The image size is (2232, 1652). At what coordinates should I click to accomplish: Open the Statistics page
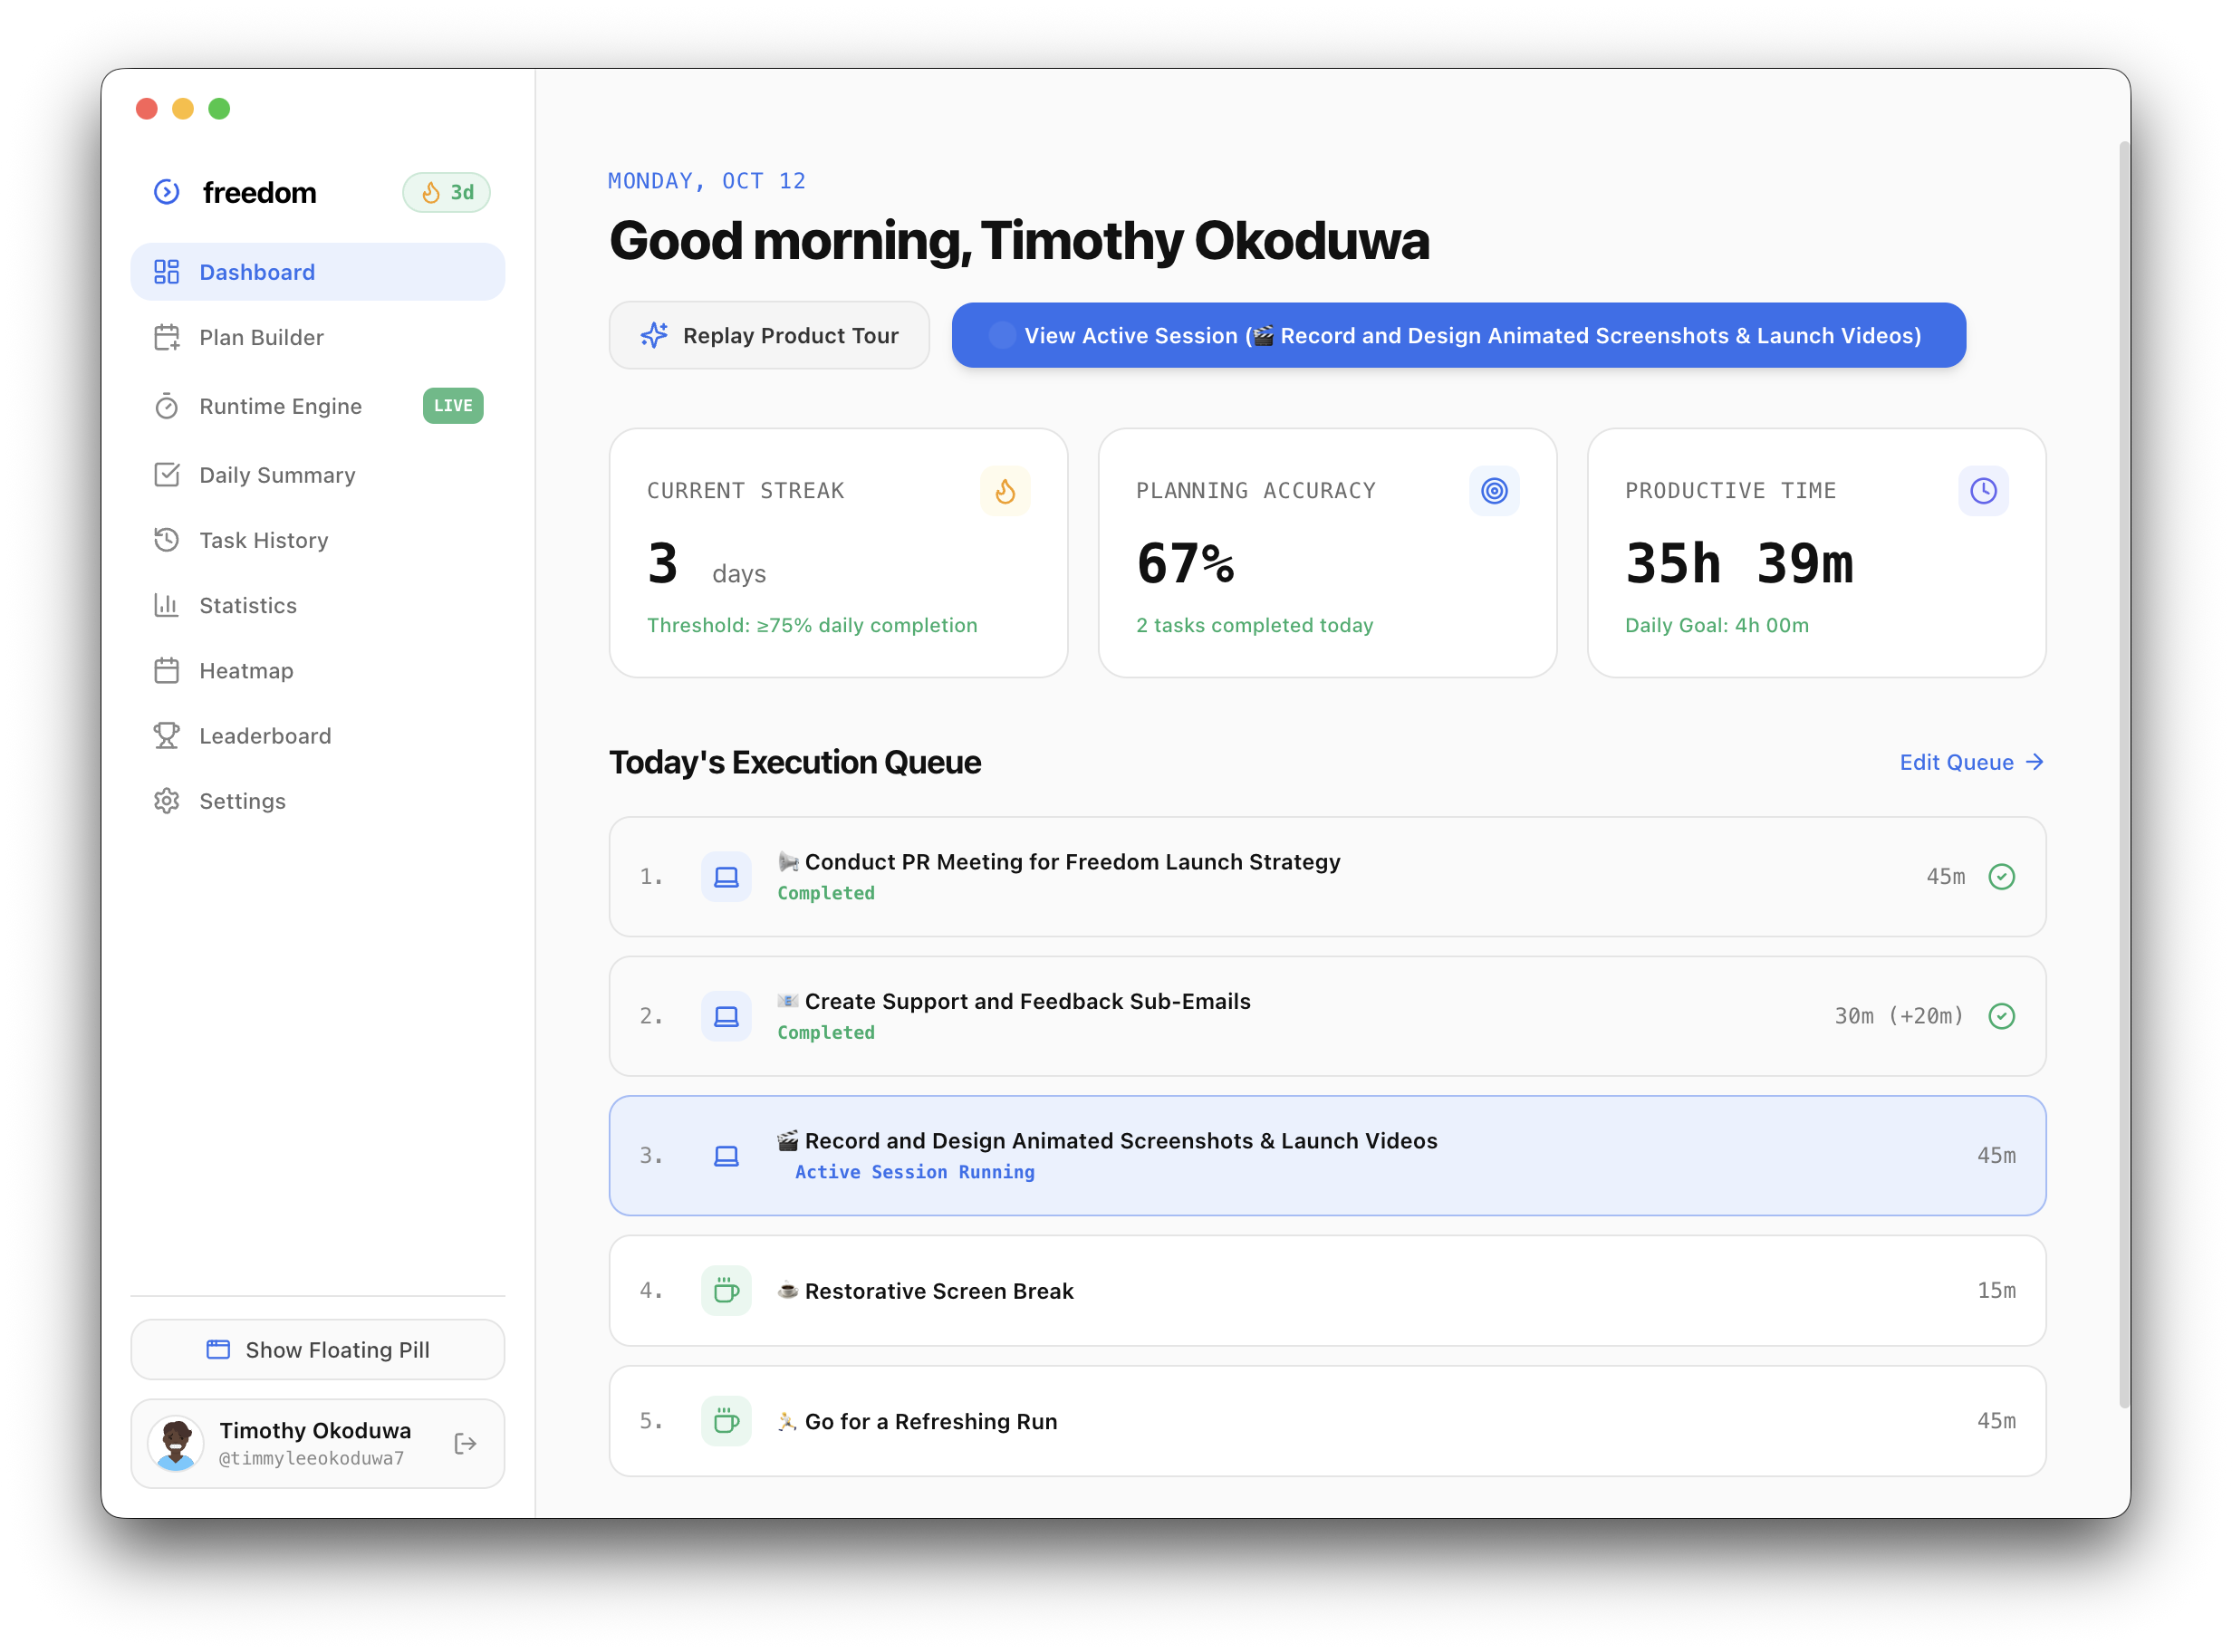[318, 605]
